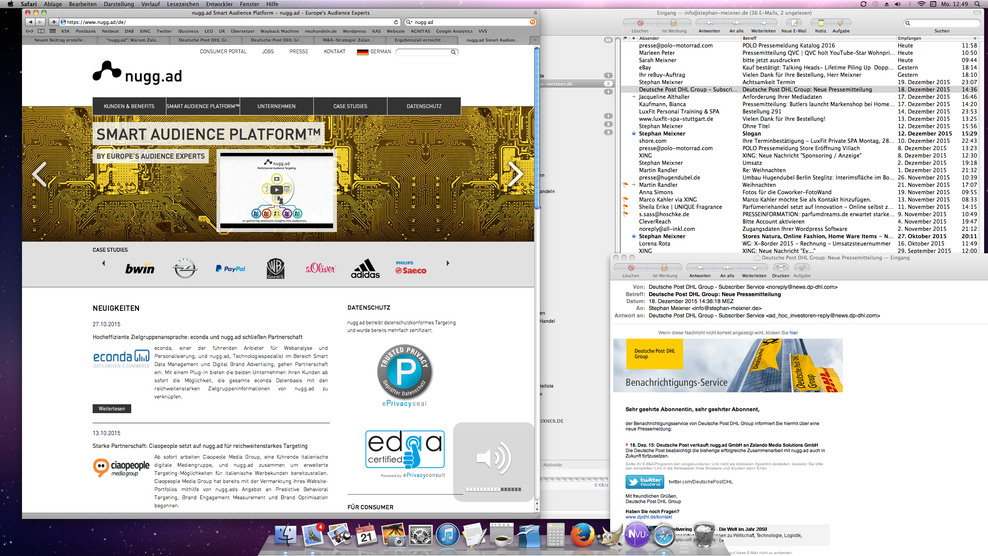Open iTunes from the Dock
This screenshot has height=556, width=988.
click(x=447, y=535)
